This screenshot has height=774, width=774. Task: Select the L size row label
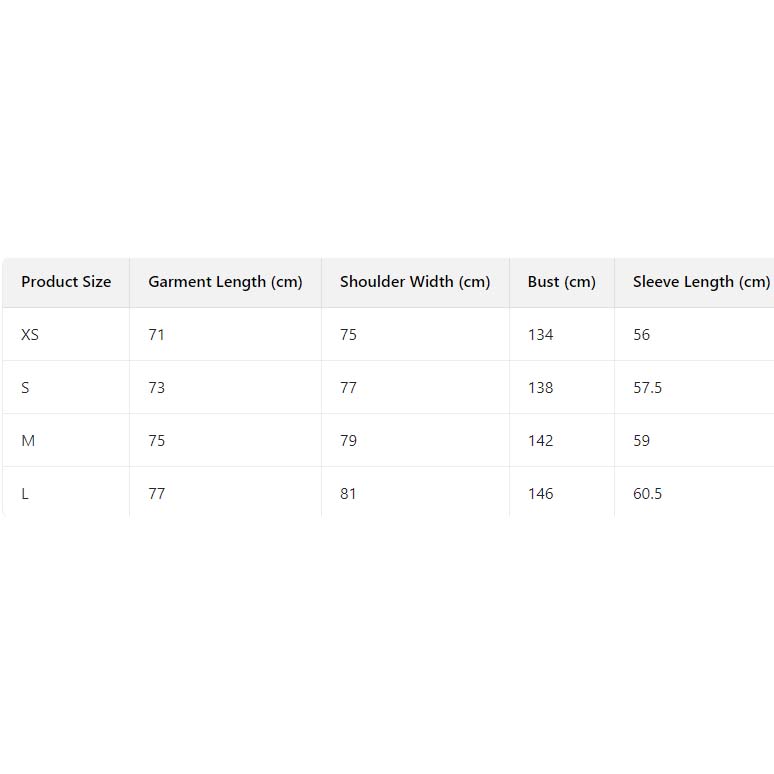point(25,494)
